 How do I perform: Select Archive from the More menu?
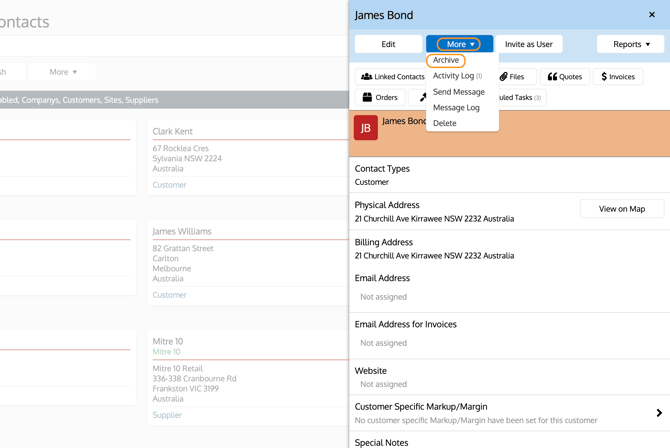tap(446, 60)
